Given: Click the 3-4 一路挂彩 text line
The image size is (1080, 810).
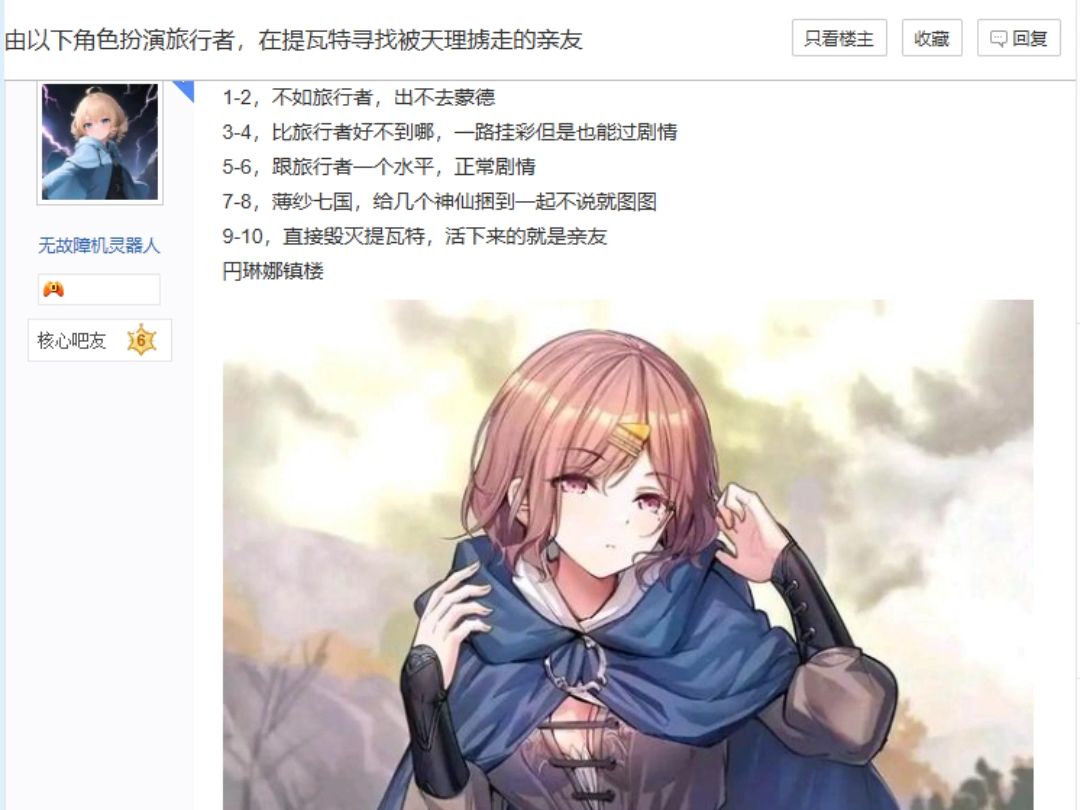Looking at the screenshot, I should [x=450, y=132].
